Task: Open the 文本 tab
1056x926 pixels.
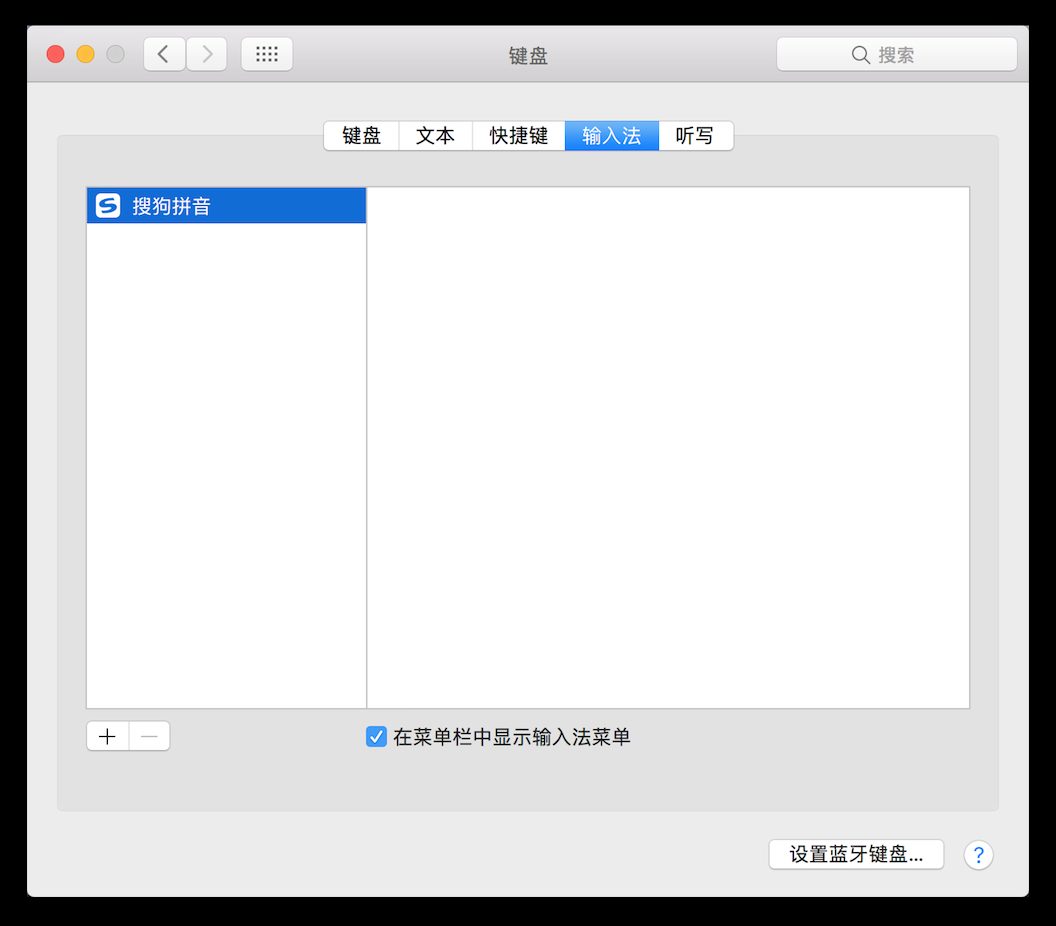Action: tap(435, 136)
